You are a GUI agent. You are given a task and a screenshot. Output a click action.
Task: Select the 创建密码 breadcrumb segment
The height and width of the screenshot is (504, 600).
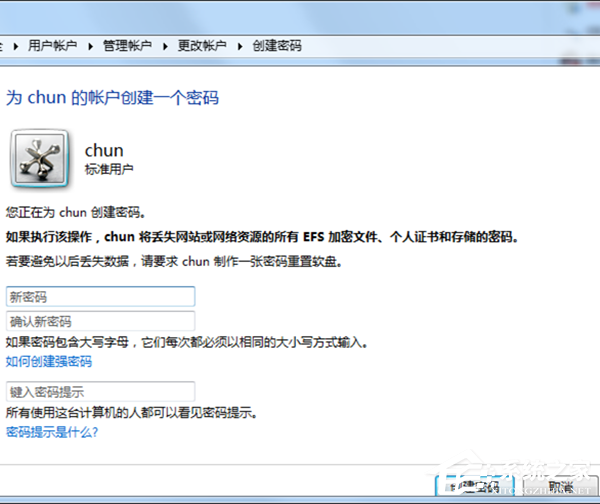click(x=277, y=46)
